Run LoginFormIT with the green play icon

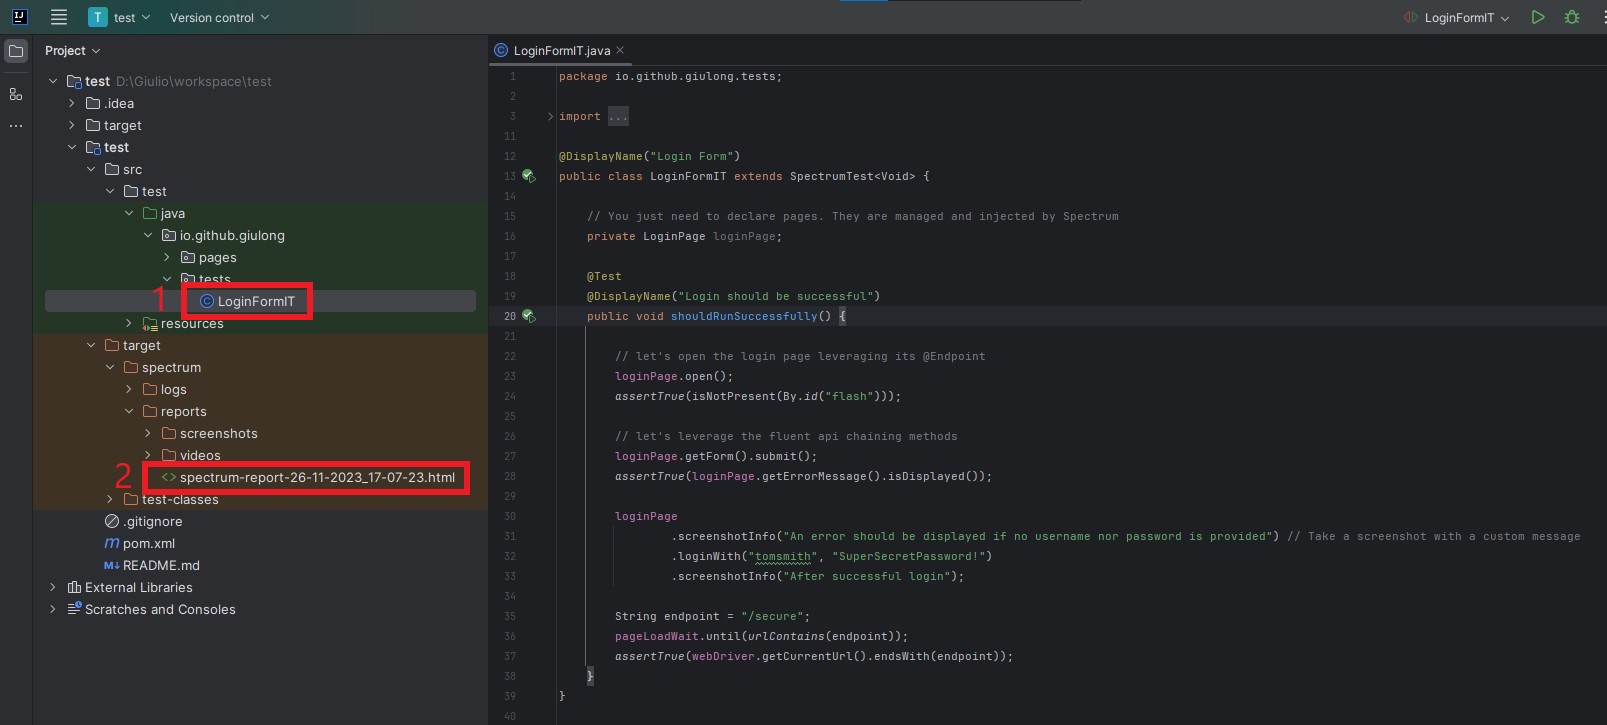coord(1538,17)
